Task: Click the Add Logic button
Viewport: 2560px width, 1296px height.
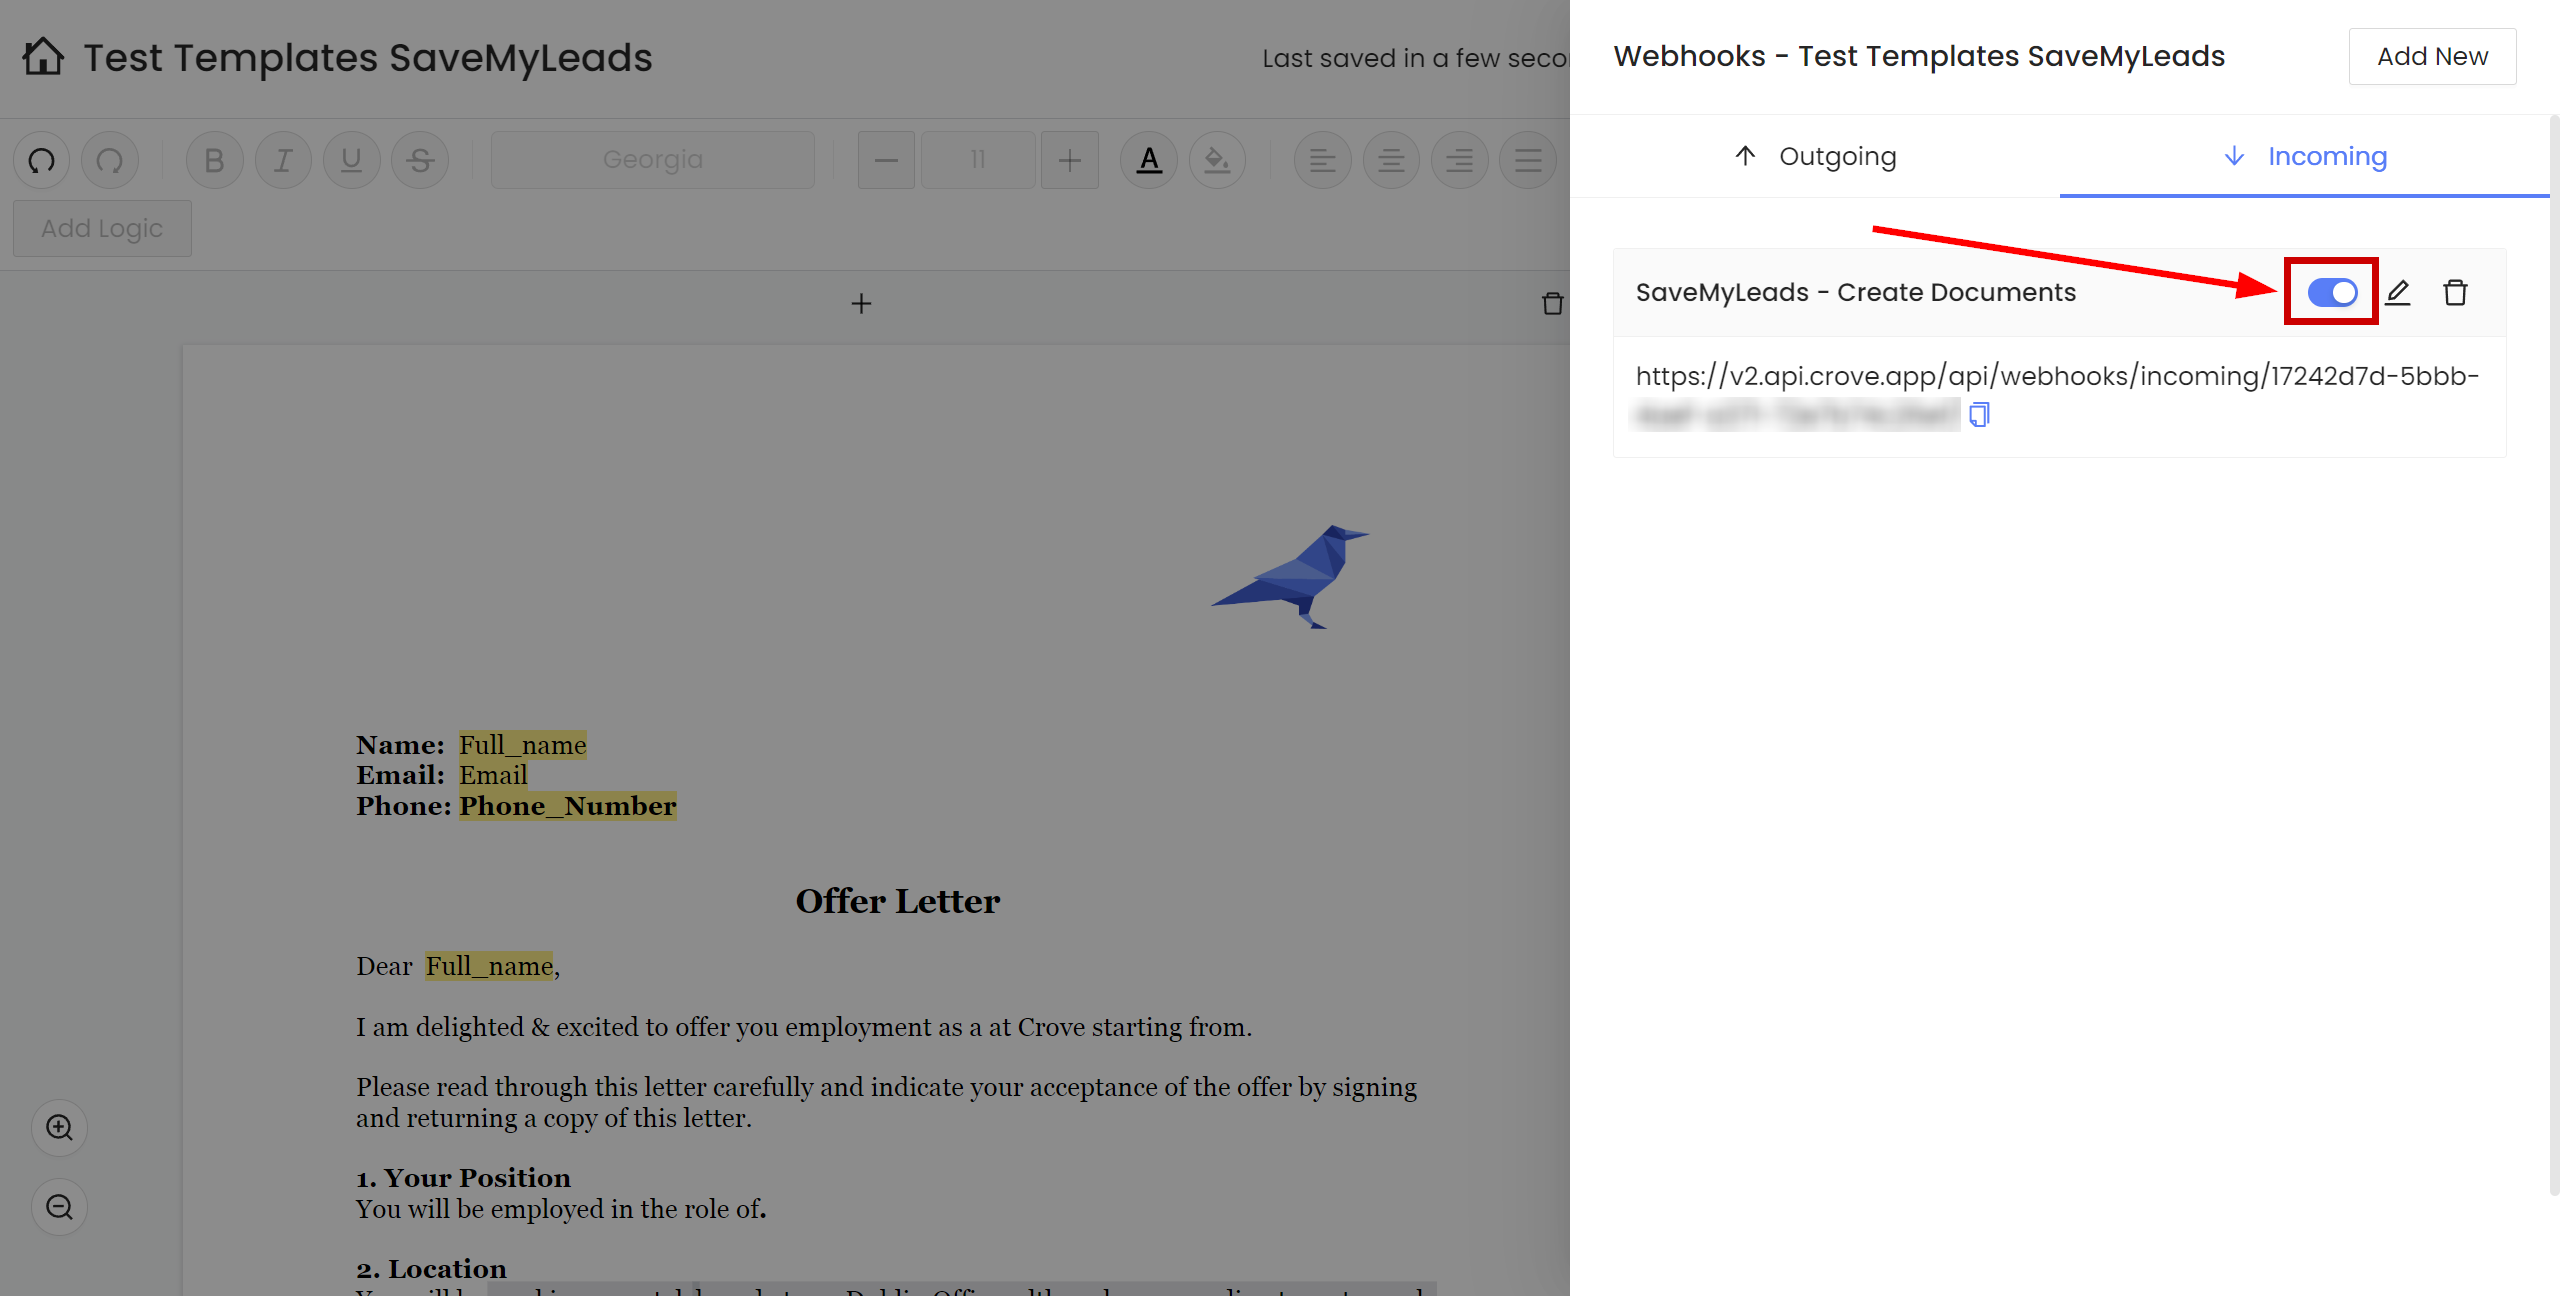Action: (102, 228)
